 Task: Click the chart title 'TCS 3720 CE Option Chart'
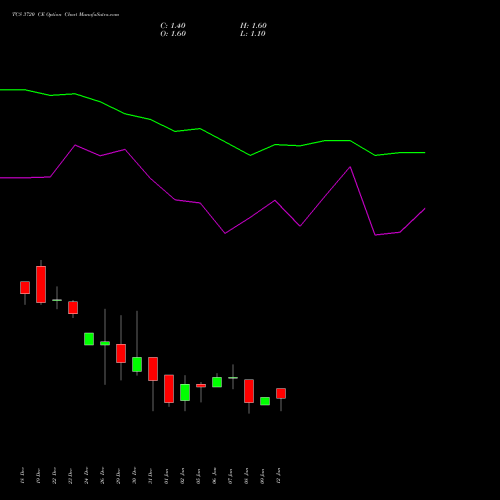click(45, 15)
